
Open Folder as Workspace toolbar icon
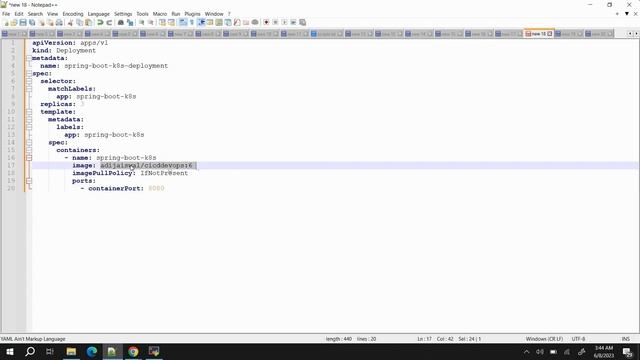(246, 22)
